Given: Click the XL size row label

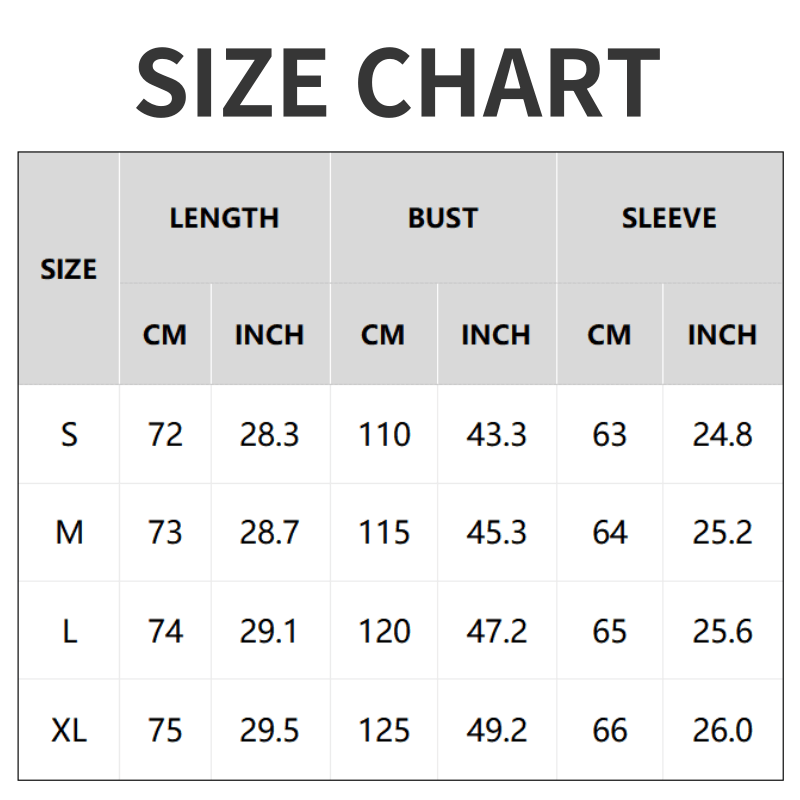Looking at the screenshot, I should coord(68,731).
